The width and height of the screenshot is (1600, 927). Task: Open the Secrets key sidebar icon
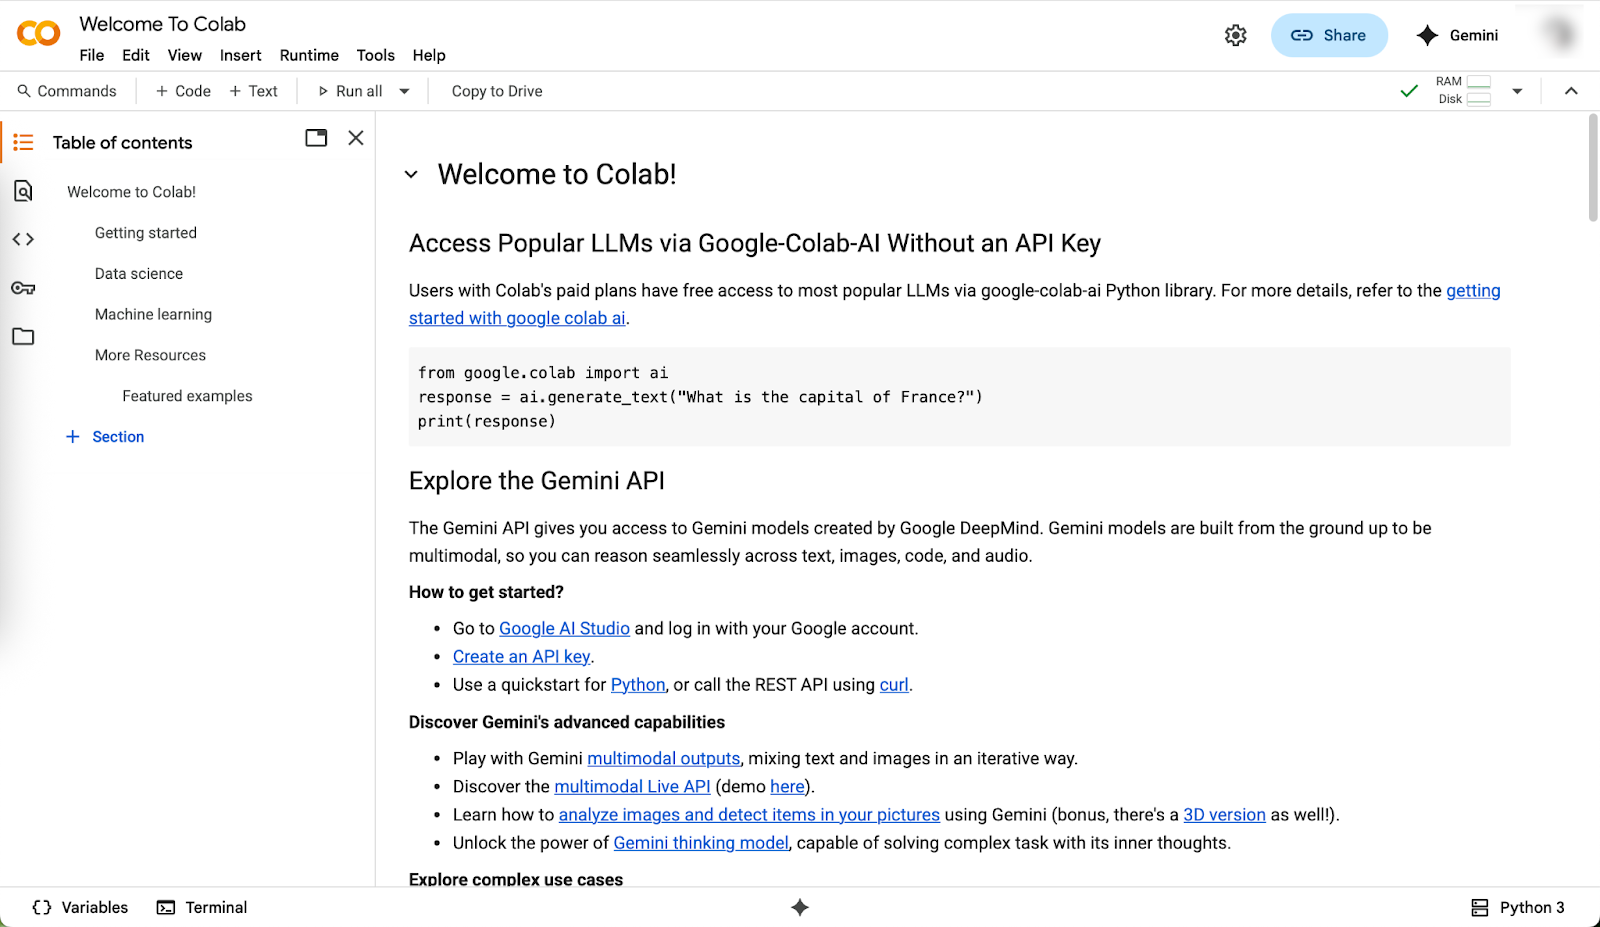click(23, 288)
